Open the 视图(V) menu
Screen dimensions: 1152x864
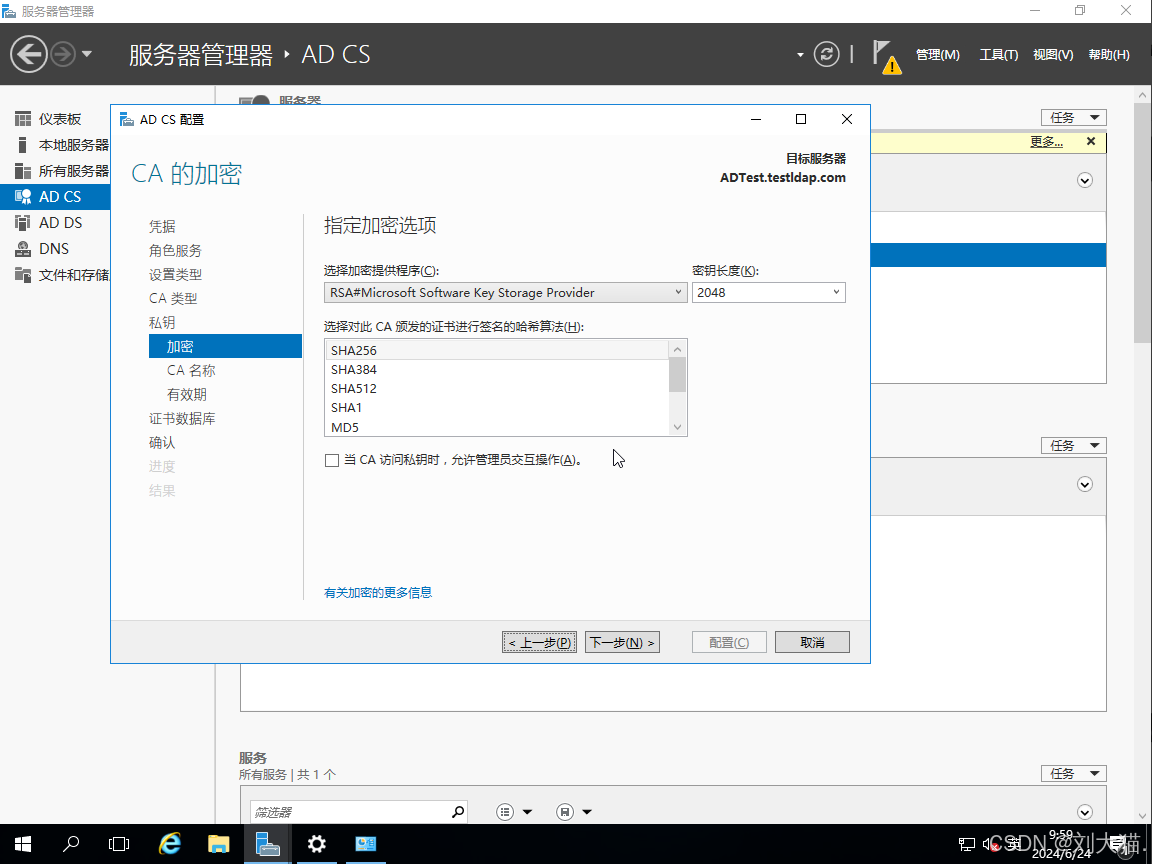pyautogui.click(x=1053, y=54)
